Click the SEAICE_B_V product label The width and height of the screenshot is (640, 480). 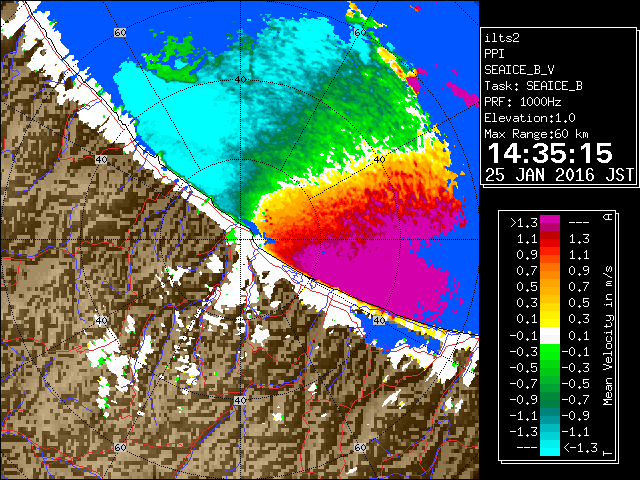519,70
